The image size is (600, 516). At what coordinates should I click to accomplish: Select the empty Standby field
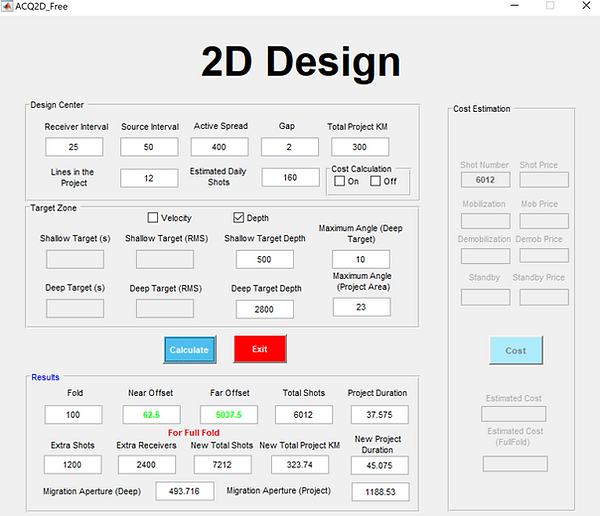(x=486, y=297)
